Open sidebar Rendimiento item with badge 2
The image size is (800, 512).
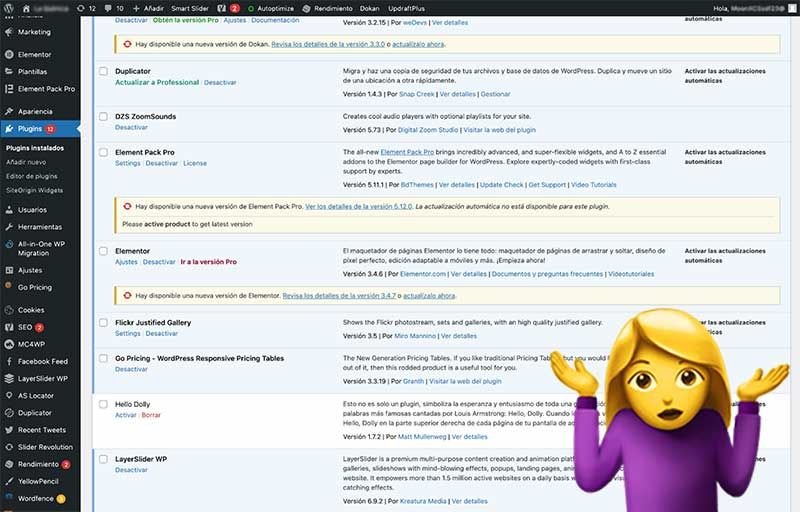40,464
